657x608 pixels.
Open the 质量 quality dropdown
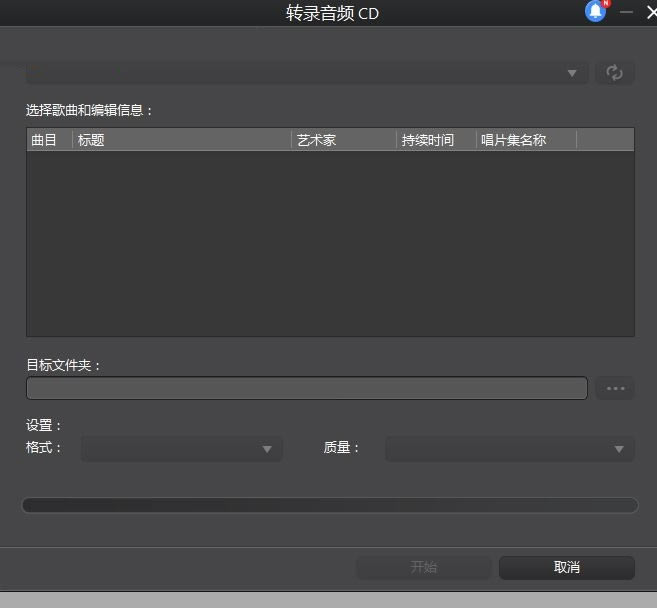pyautogui.click(x=510, y=449)
